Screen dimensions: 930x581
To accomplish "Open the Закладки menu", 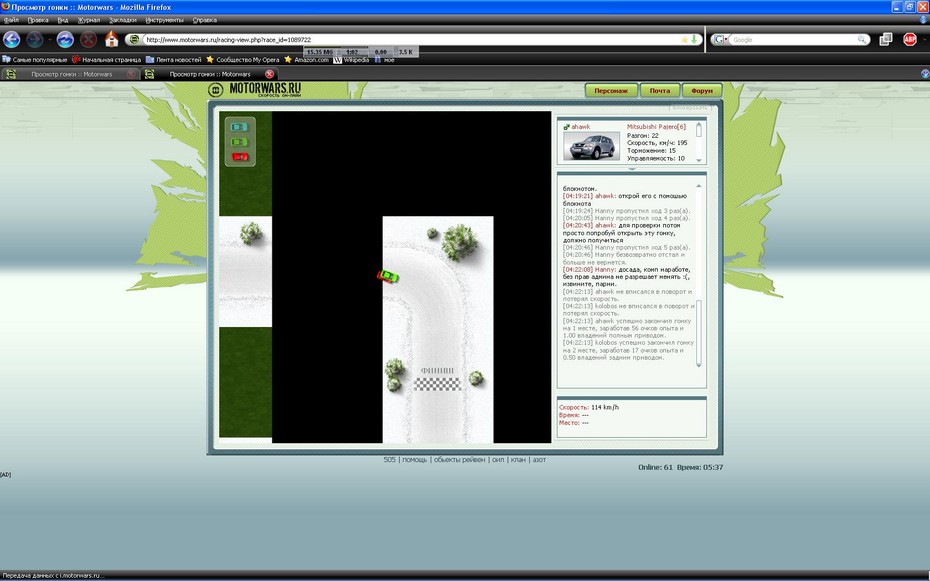I will tap(123, 20).
